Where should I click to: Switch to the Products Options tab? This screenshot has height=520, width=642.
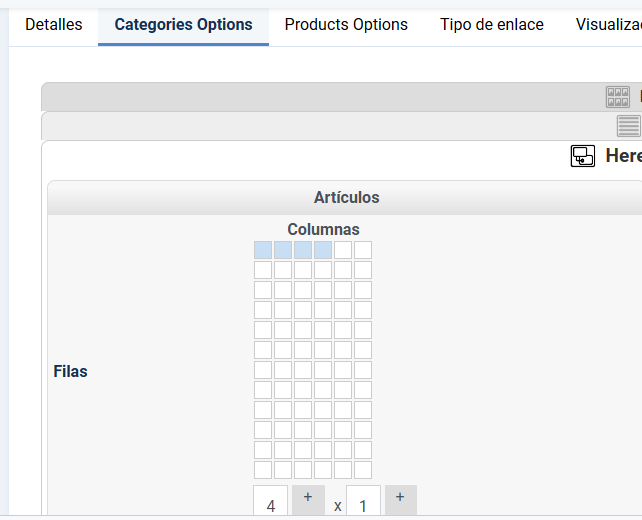pos(346,25)
